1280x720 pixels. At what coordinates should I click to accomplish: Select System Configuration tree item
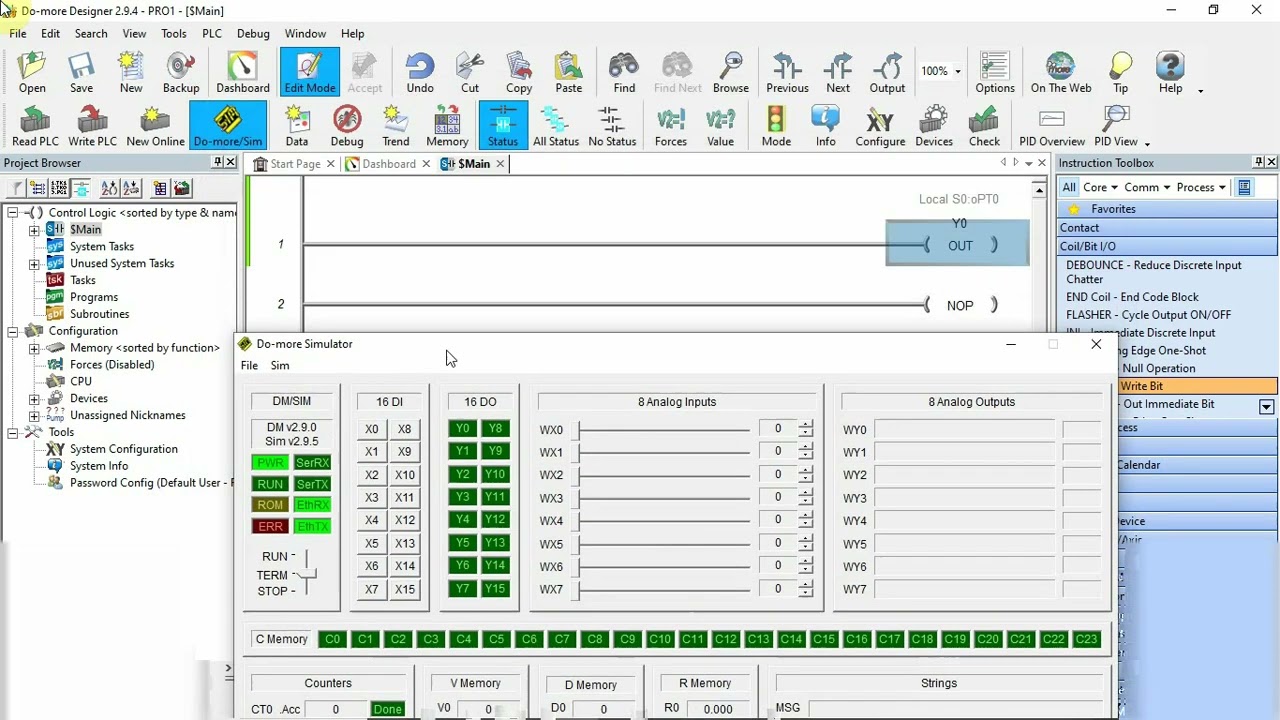click(x=124, y=450)
